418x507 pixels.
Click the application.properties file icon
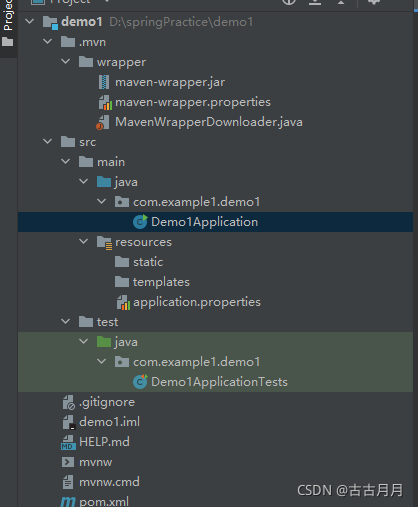pyautogui.click(x=123, y=302)
